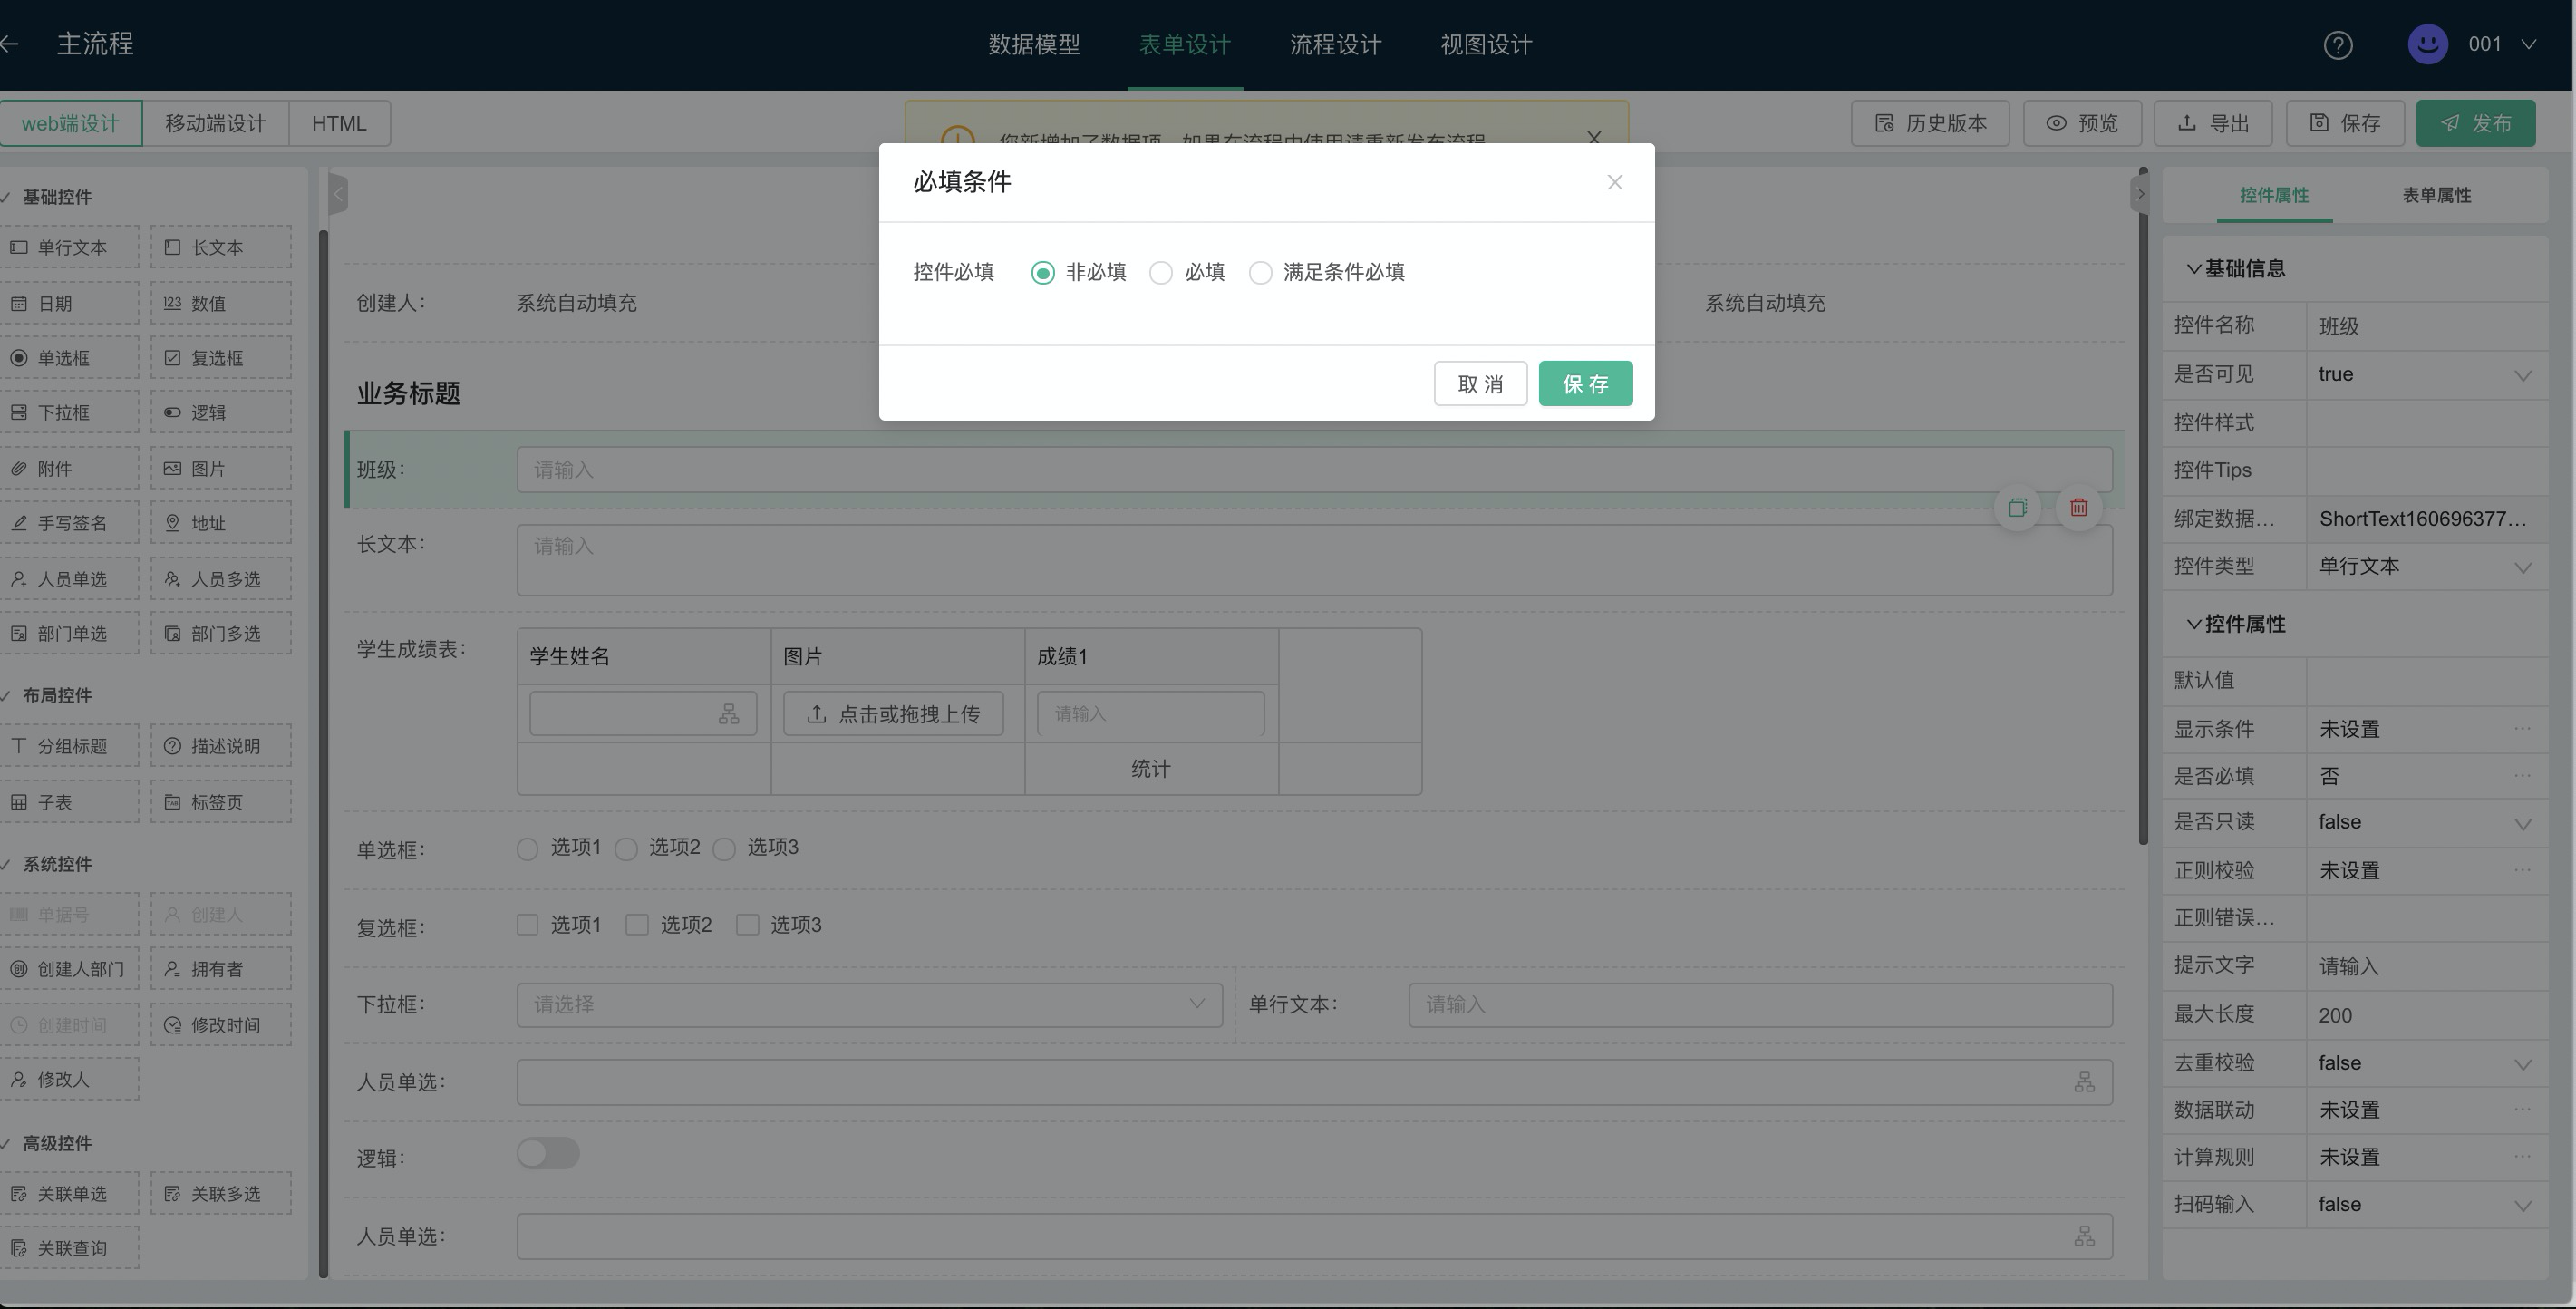Click the 关联查询 advanced control
The width and height of the screenshot is (2576, 1309).
tap(69, 1248)
